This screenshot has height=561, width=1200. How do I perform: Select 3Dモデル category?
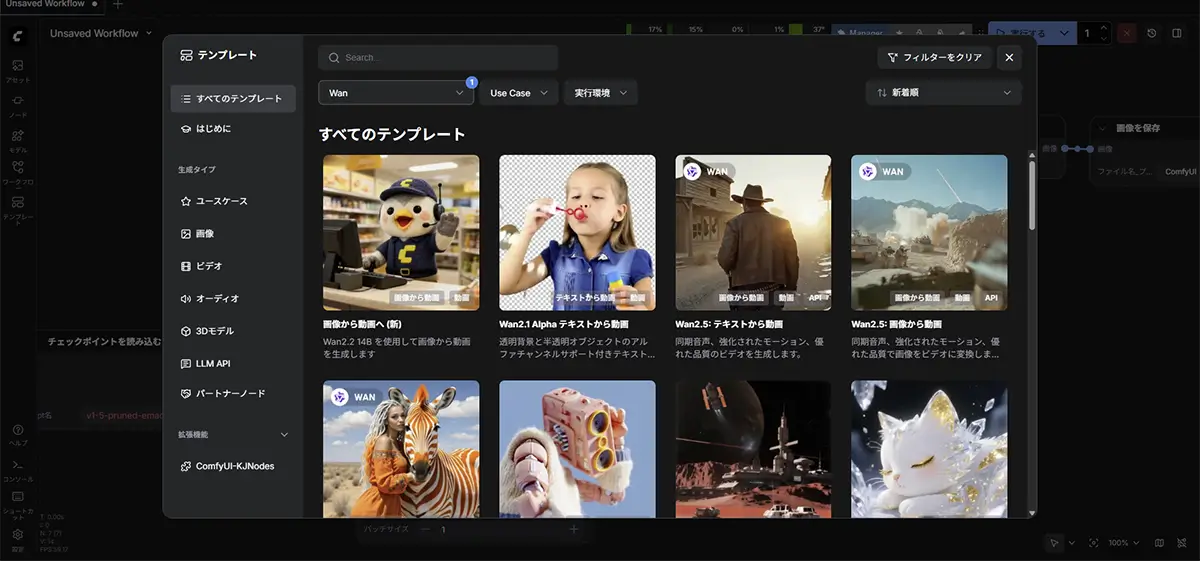(x=233, y=331)
